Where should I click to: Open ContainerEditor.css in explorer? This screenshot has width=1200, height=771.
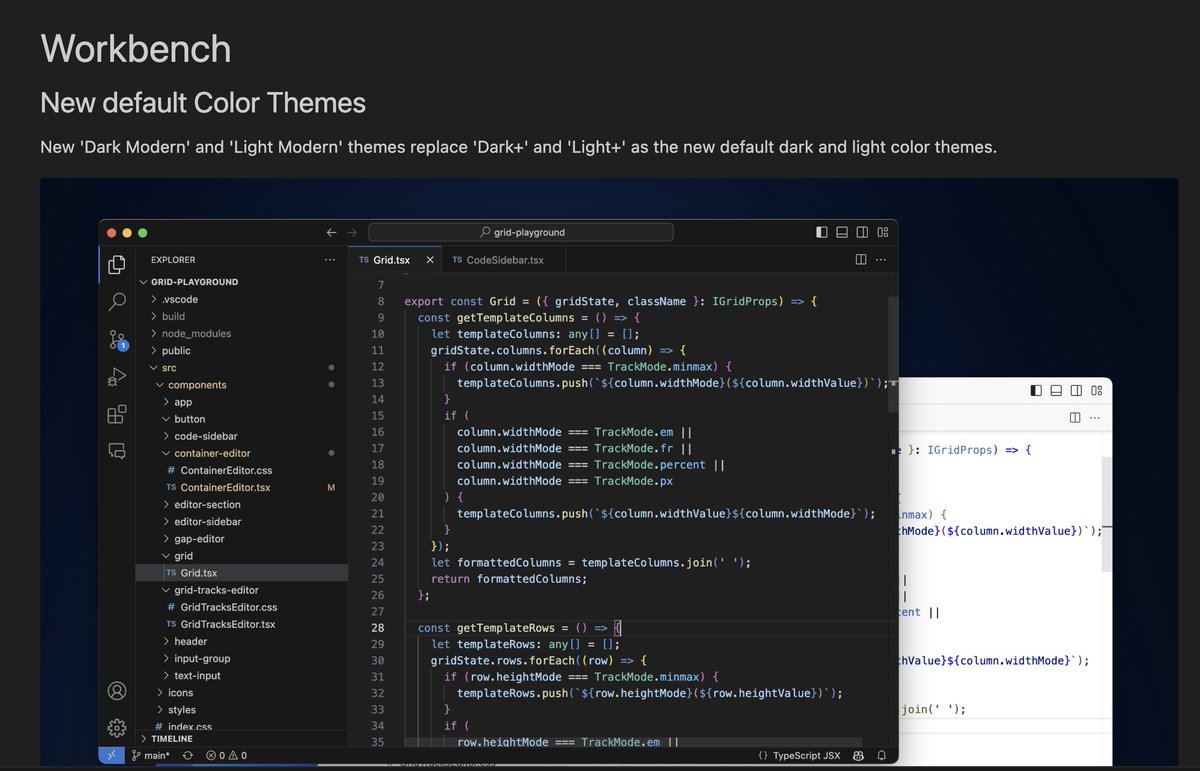pos(241,470)
